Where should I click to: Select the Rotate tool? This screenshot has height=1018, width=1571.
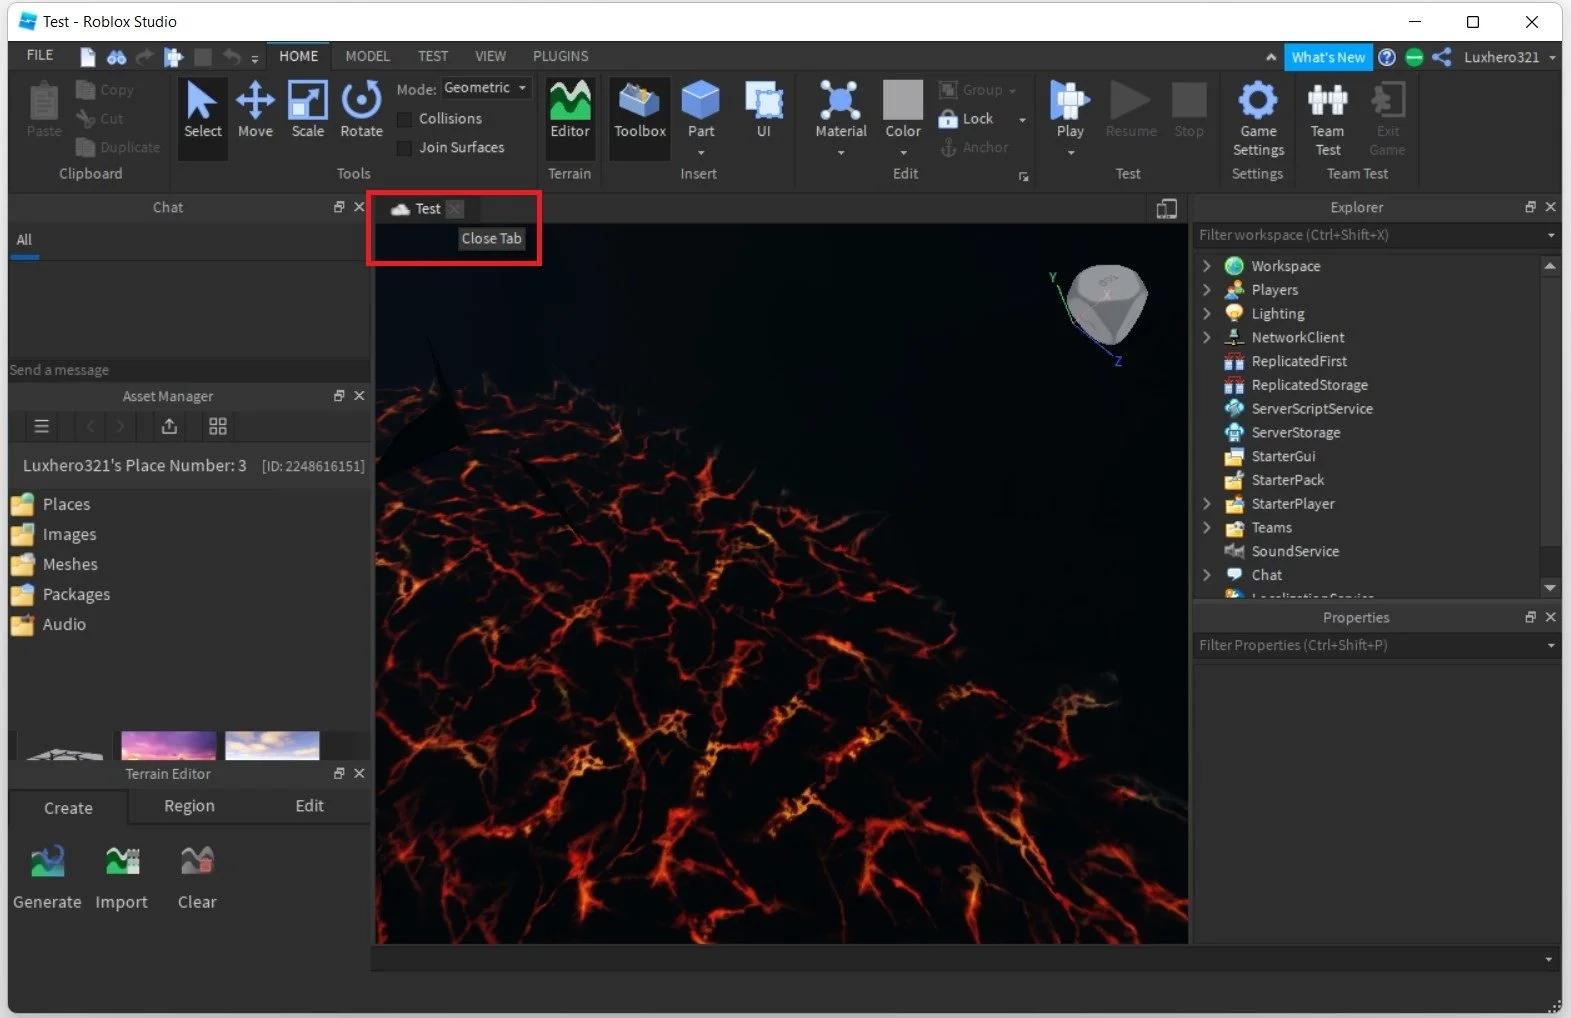(361, 110)
